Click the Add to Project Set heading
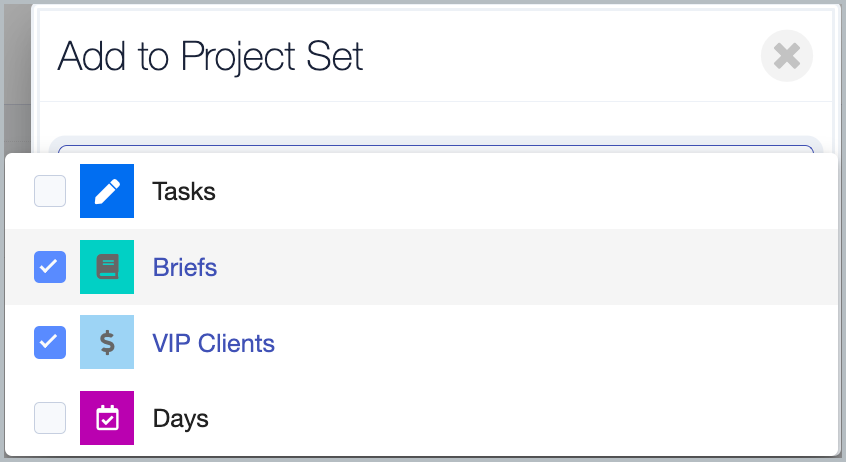 [x=210, y=56]
